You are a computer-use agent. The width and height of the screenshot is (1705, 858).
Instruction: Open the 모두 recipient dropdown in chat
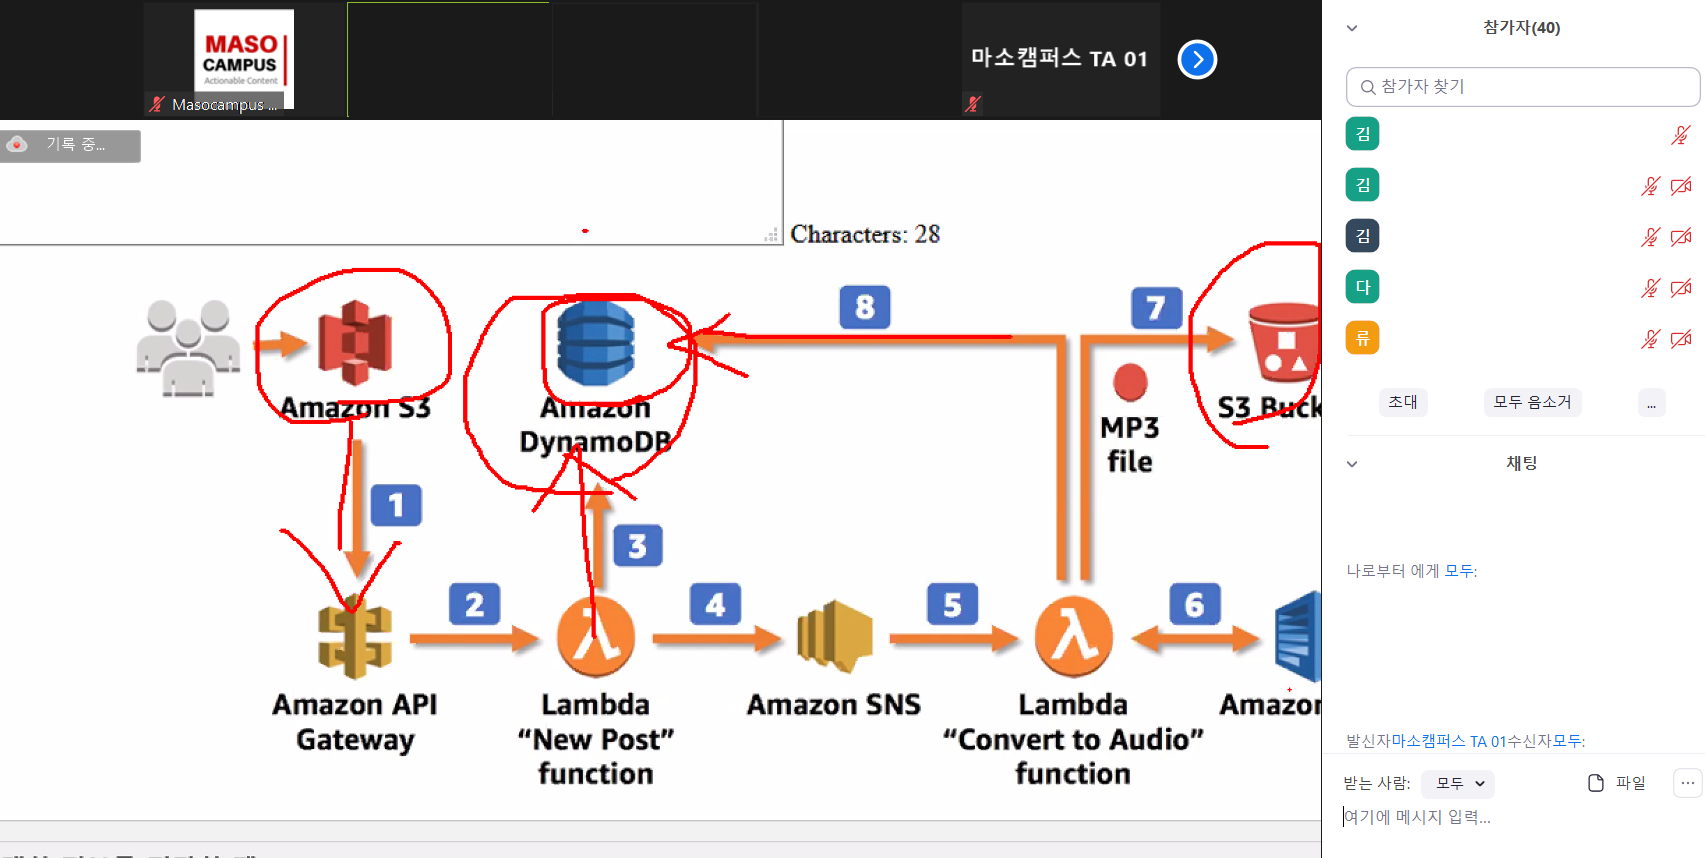pos(1458,783)
